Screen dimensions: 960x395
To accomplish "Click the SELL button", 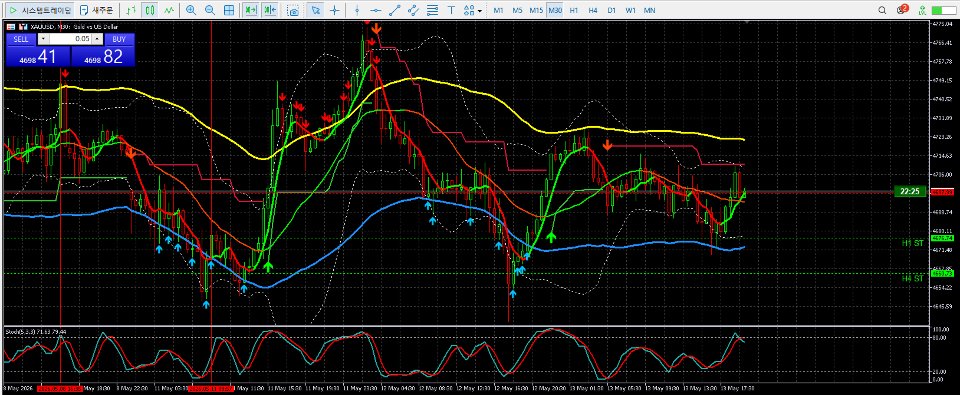I will pos(21,39).
